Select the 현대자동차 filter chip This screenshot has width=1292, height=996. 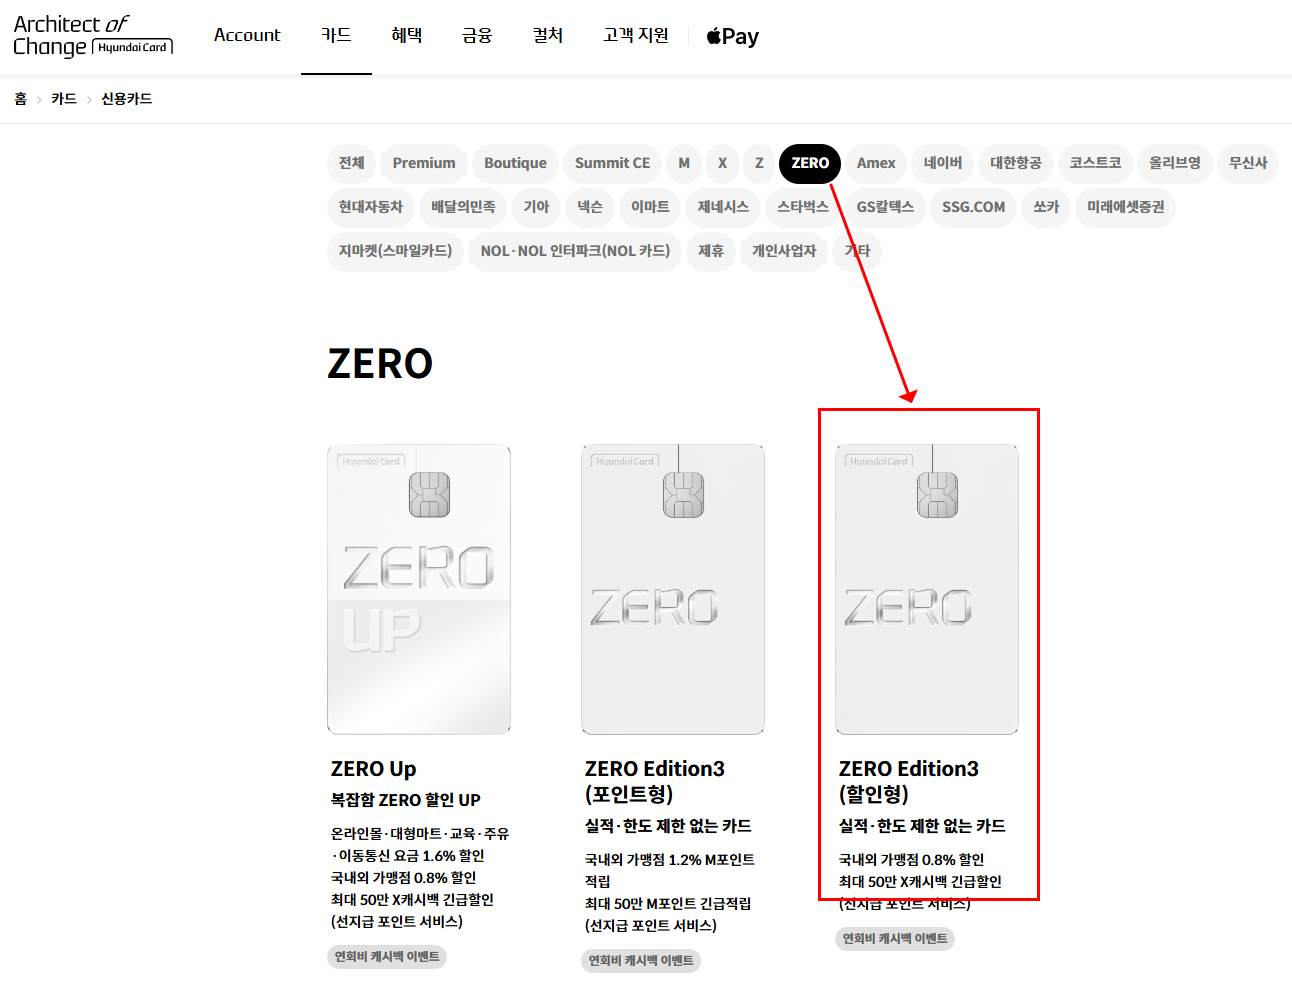point(371,207)
